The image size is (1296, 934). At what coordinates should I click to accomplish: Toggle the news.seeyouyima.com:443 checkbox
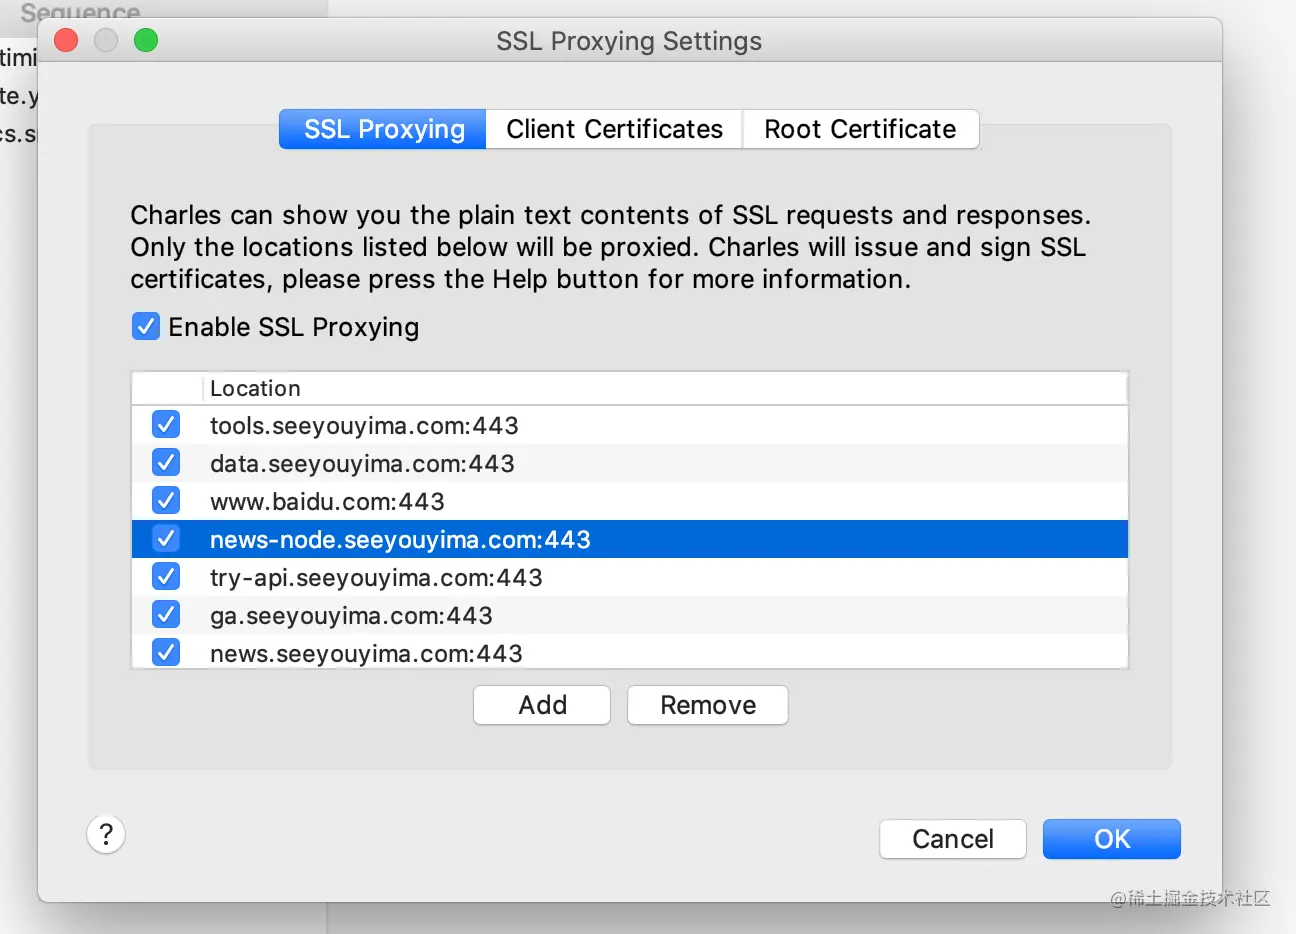click(166, 652)
